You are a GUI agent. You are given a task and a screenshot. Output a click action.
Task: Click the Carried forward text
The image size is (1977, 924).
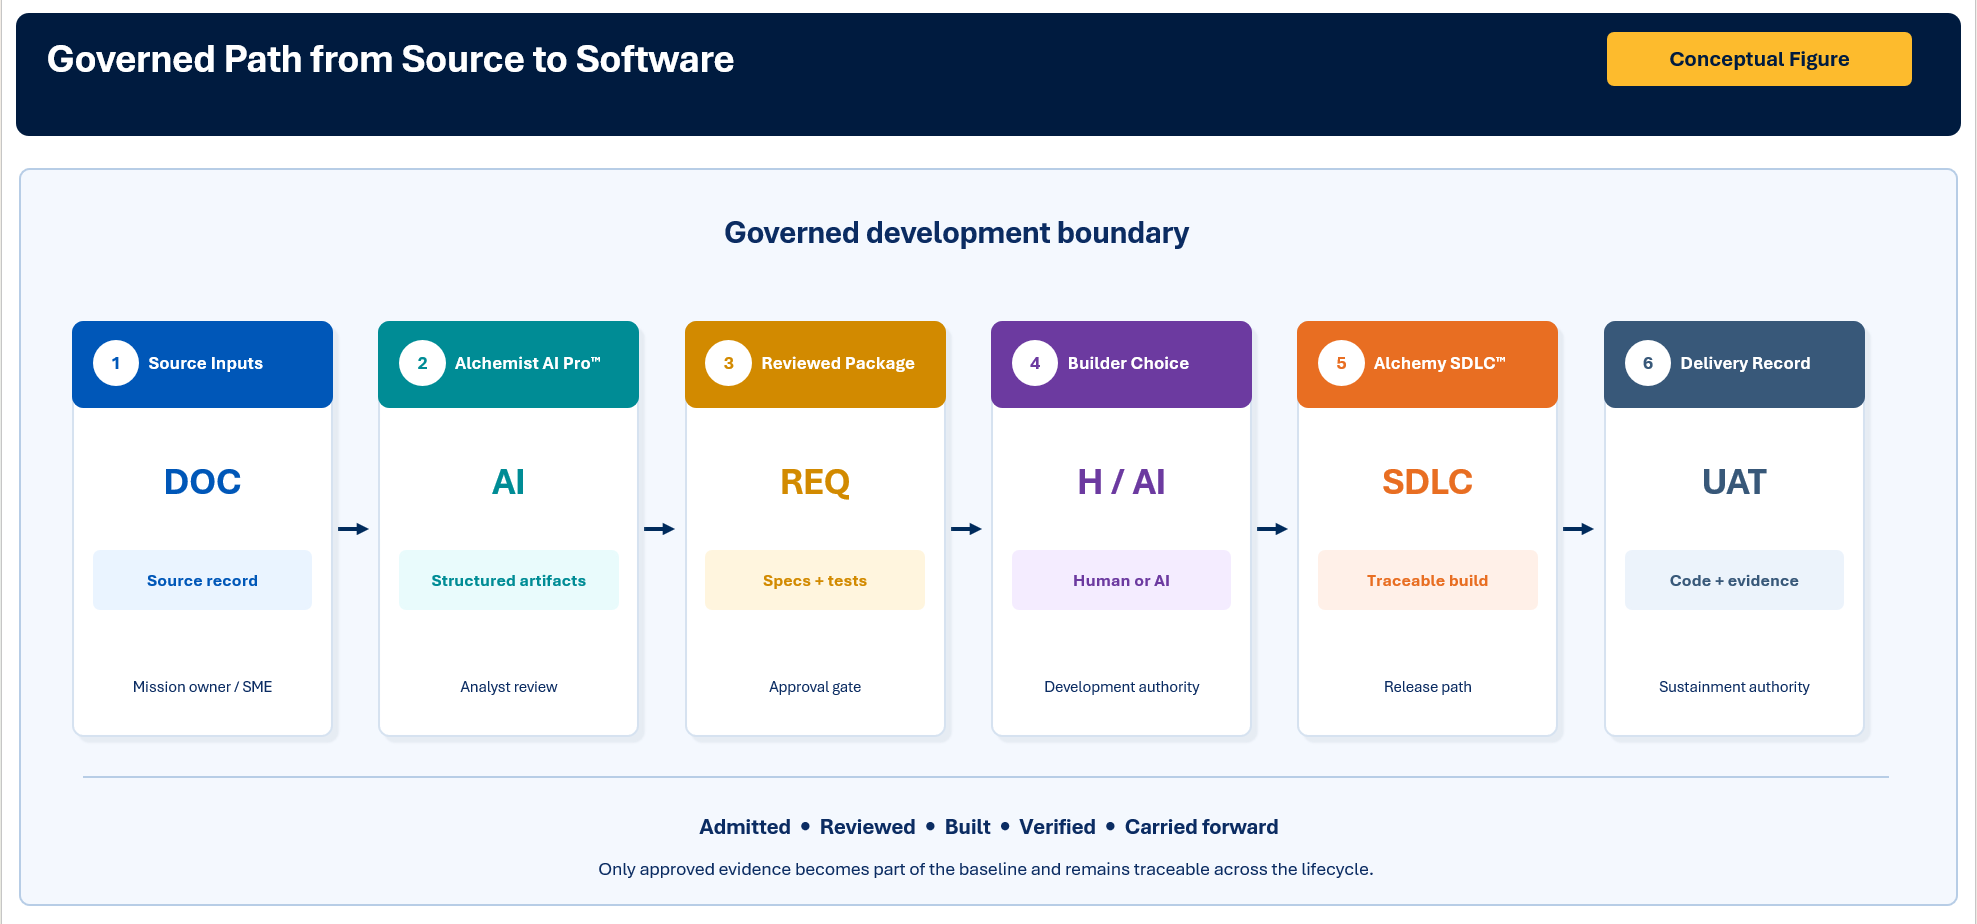(1201, 827)
